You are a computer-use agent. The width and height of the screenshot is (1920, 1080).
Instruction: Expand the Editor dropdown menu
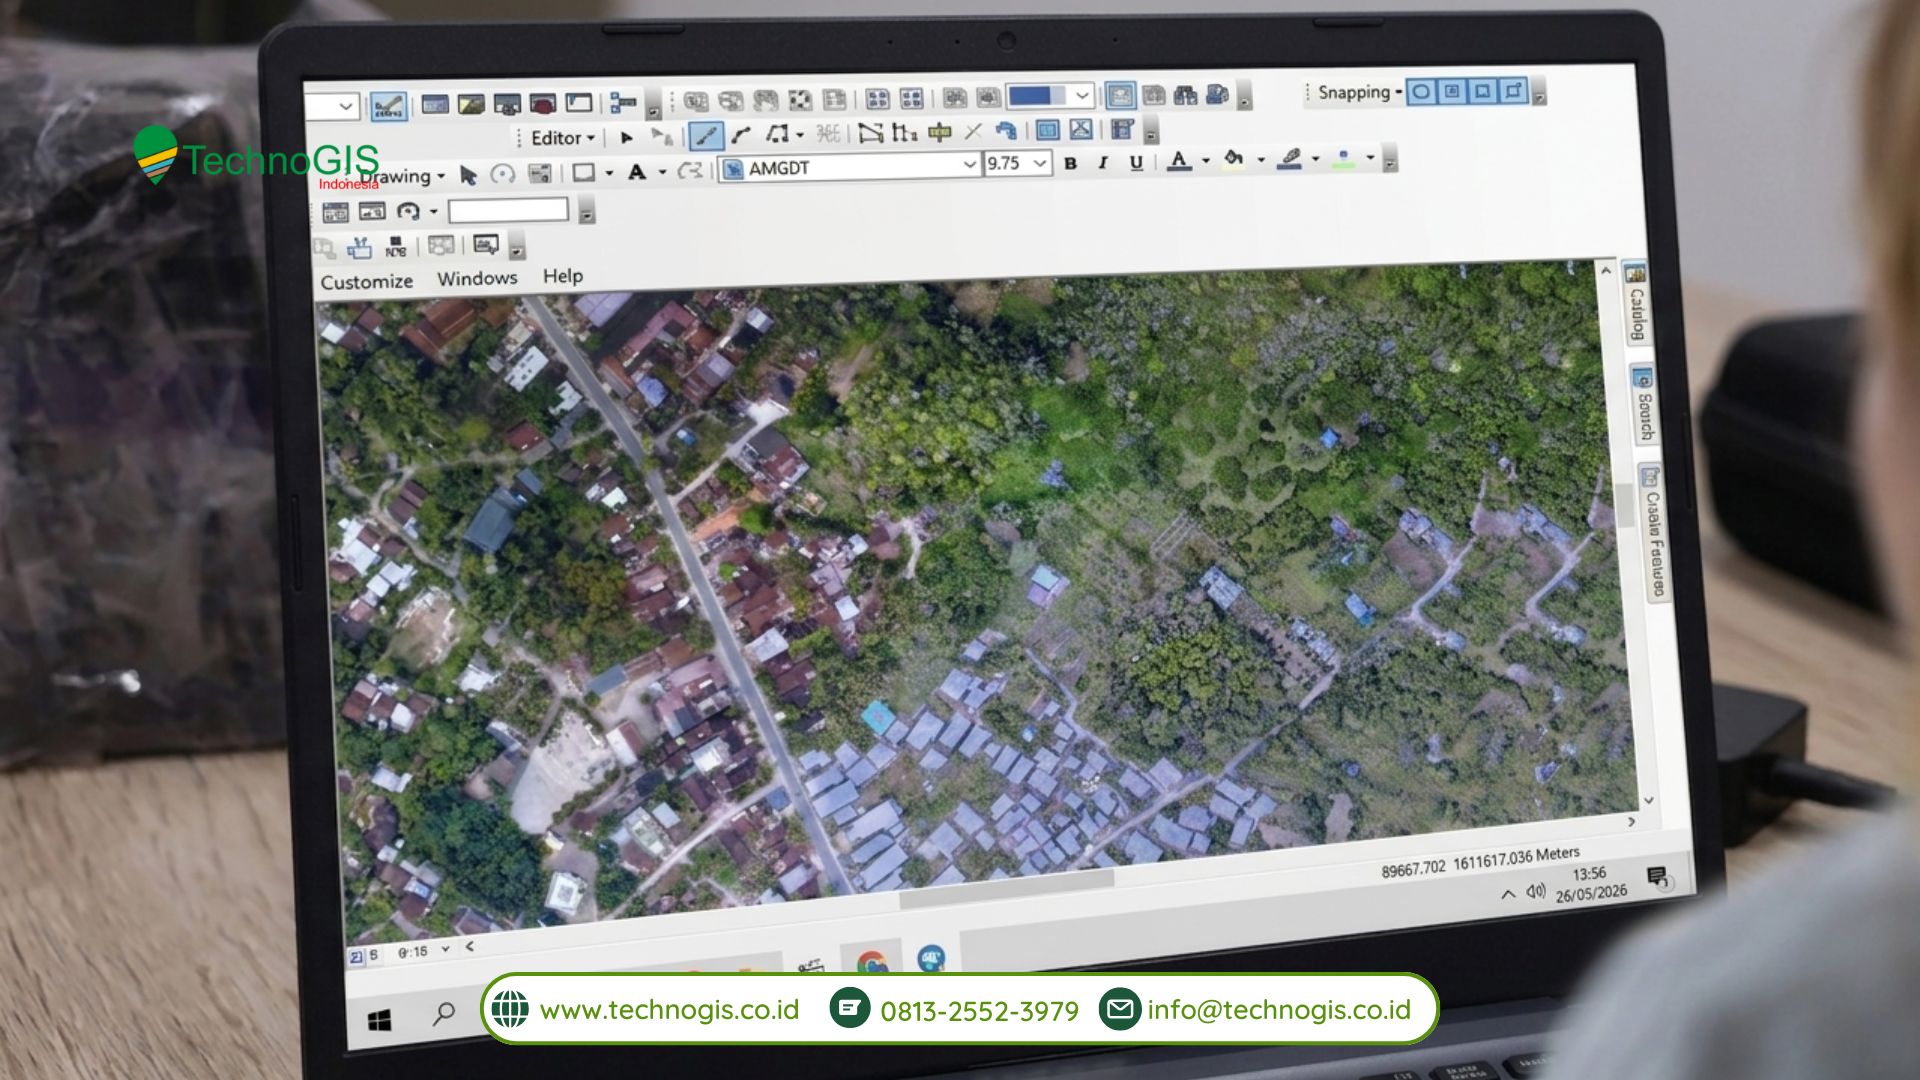(562, 138)
